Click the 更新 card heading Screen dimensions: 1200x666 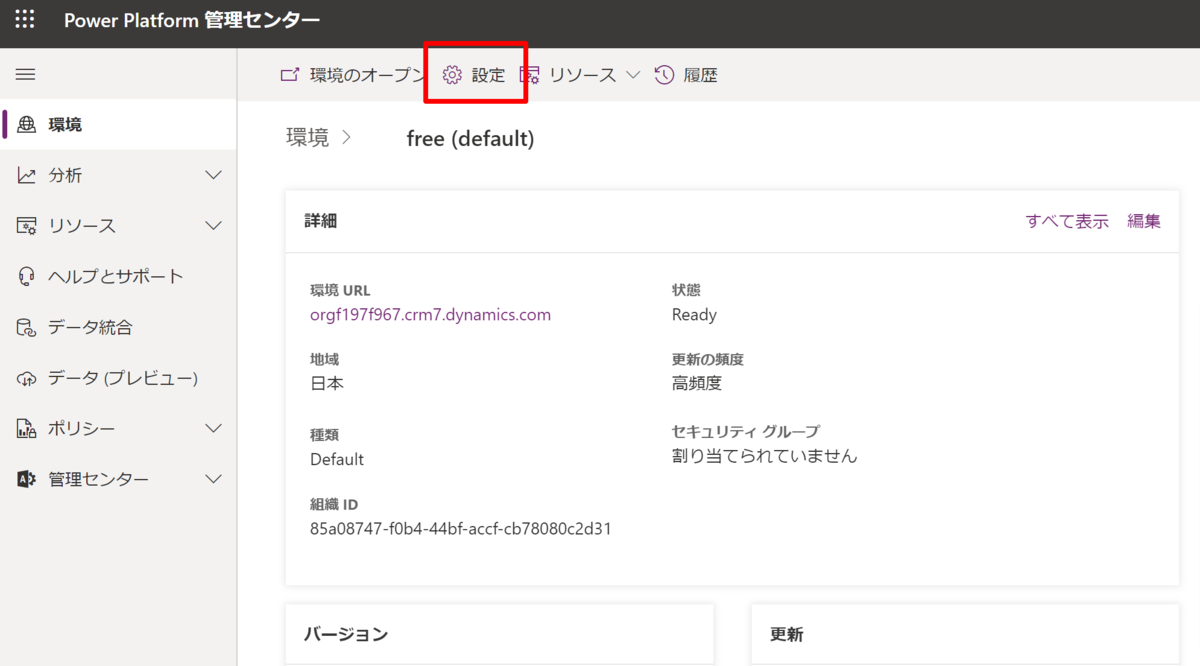[x=786, y=634]
